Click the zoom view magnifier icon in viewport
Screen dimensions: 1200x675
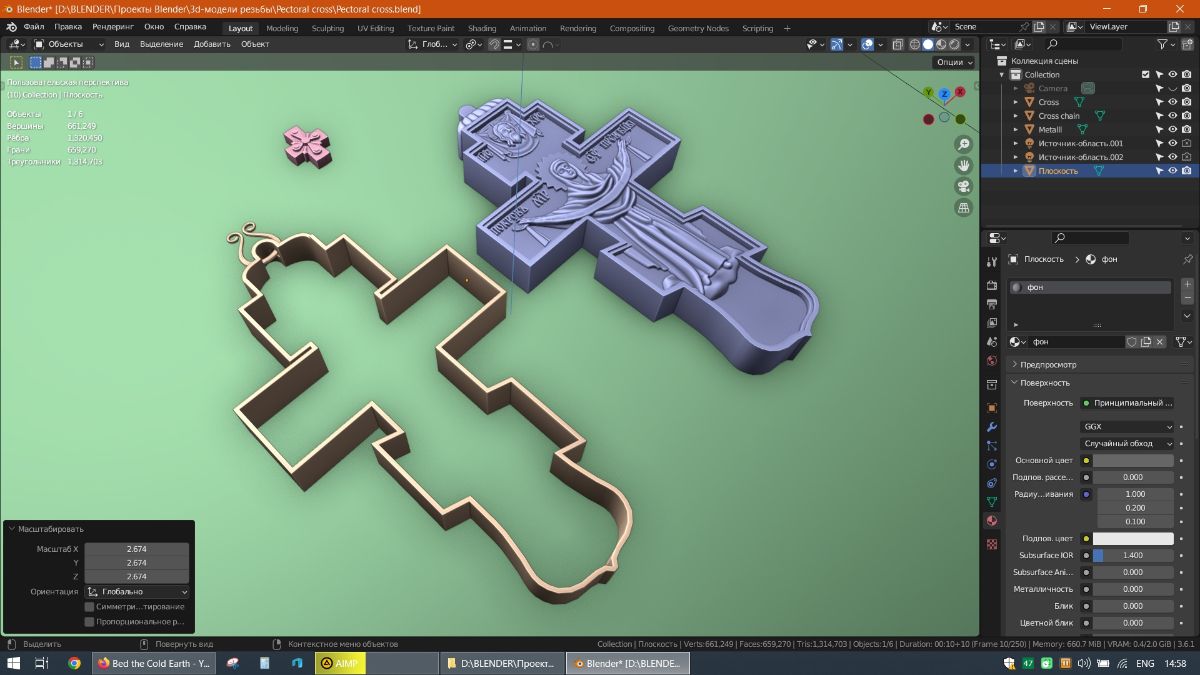tap(964, 144)
